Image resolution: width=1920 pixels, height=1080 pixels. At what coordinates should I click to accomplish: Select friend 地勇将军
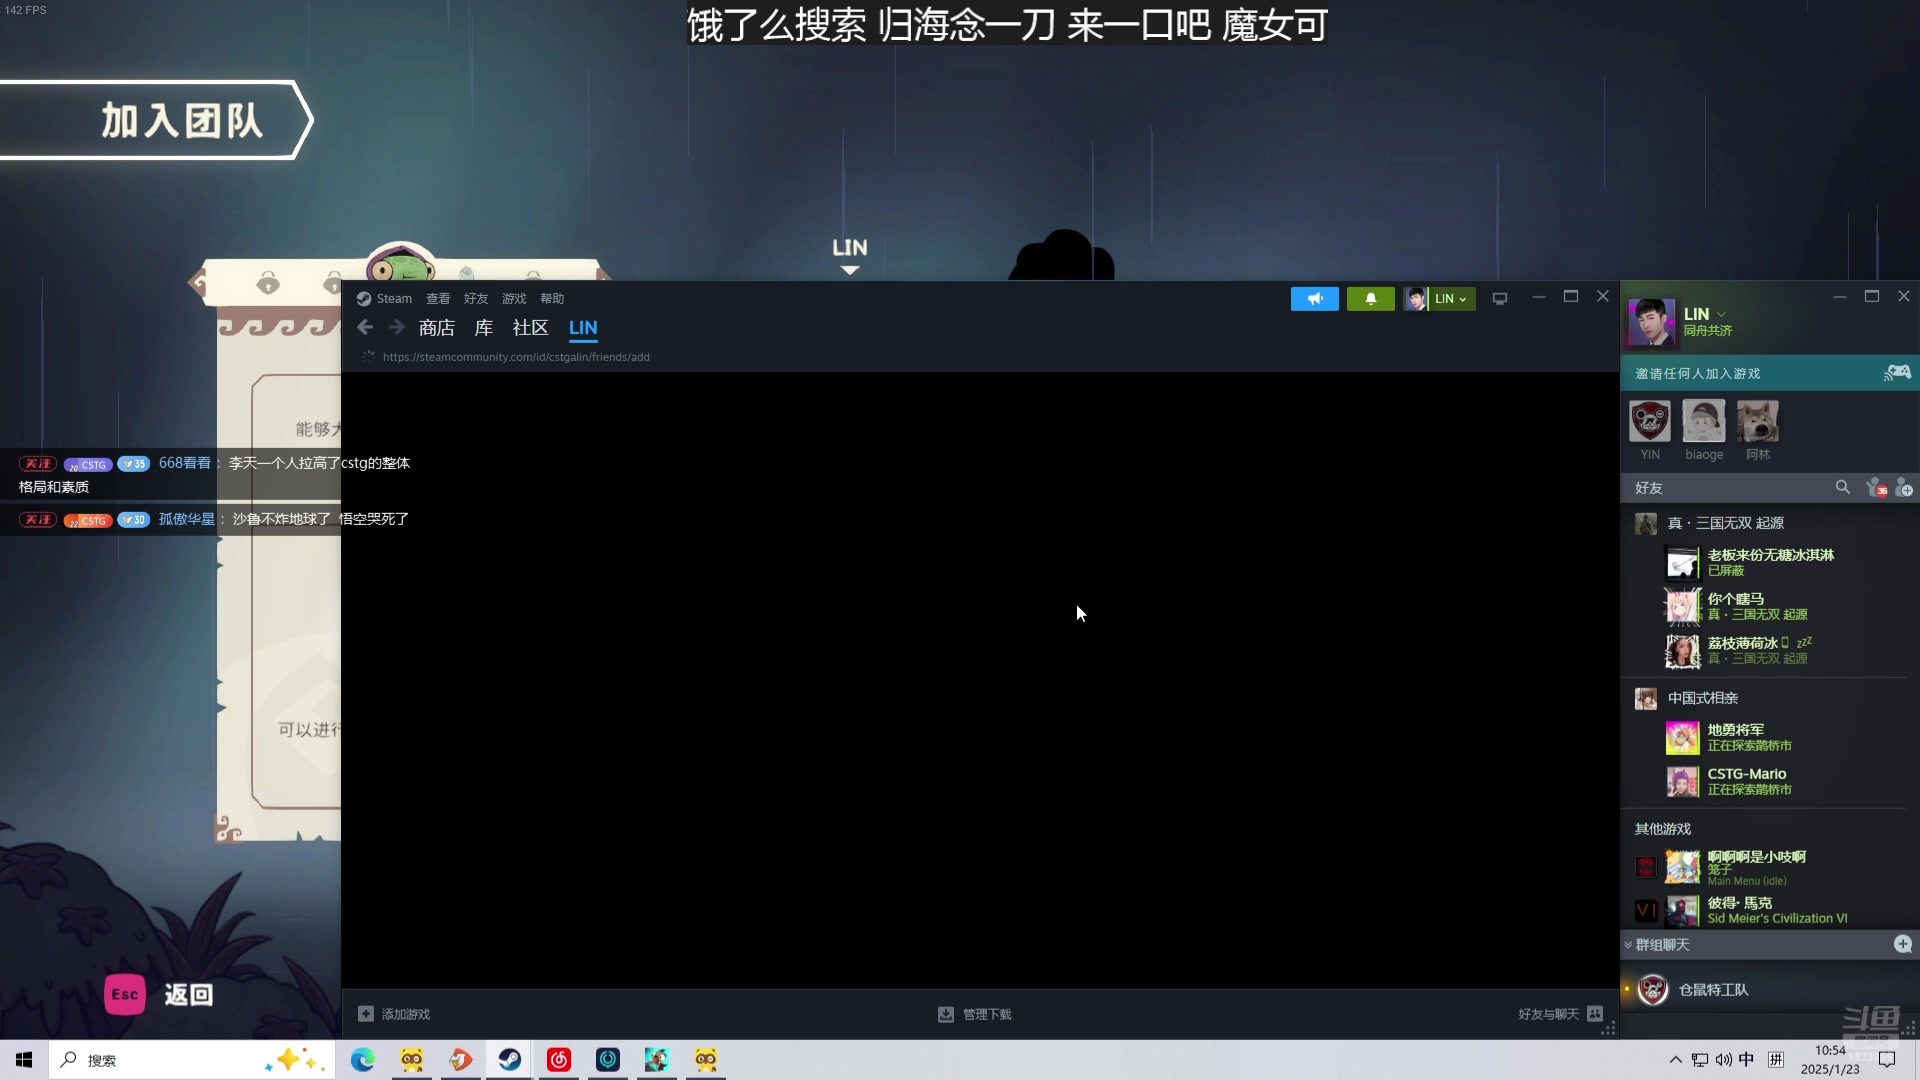click(x=1770, y=738)
